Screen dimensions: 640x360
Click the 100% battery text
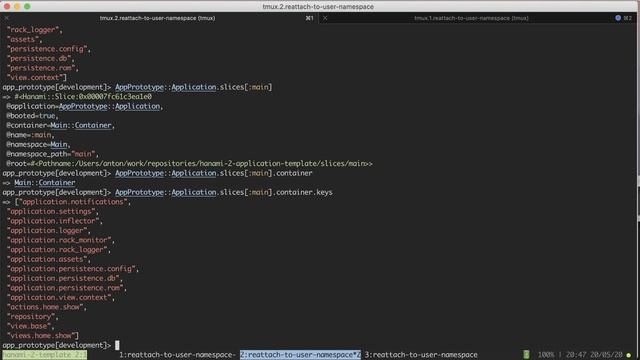point(546,355)
